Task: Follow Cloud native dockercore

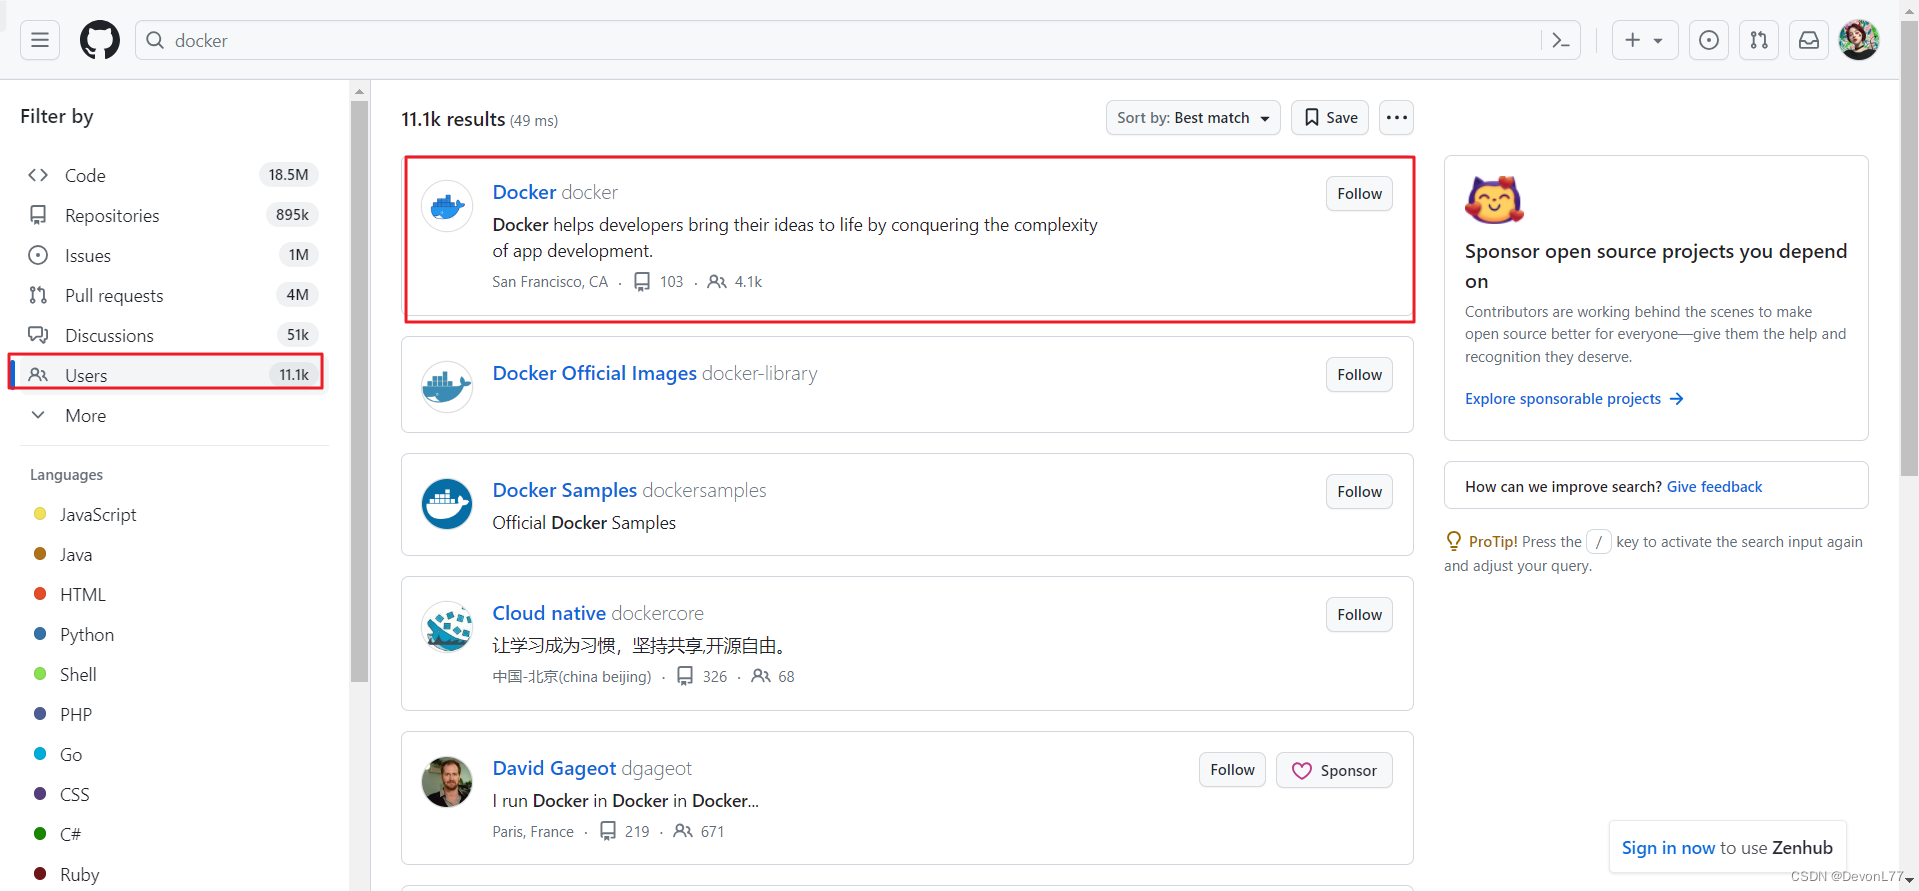Action: [x=1359, y=615]
